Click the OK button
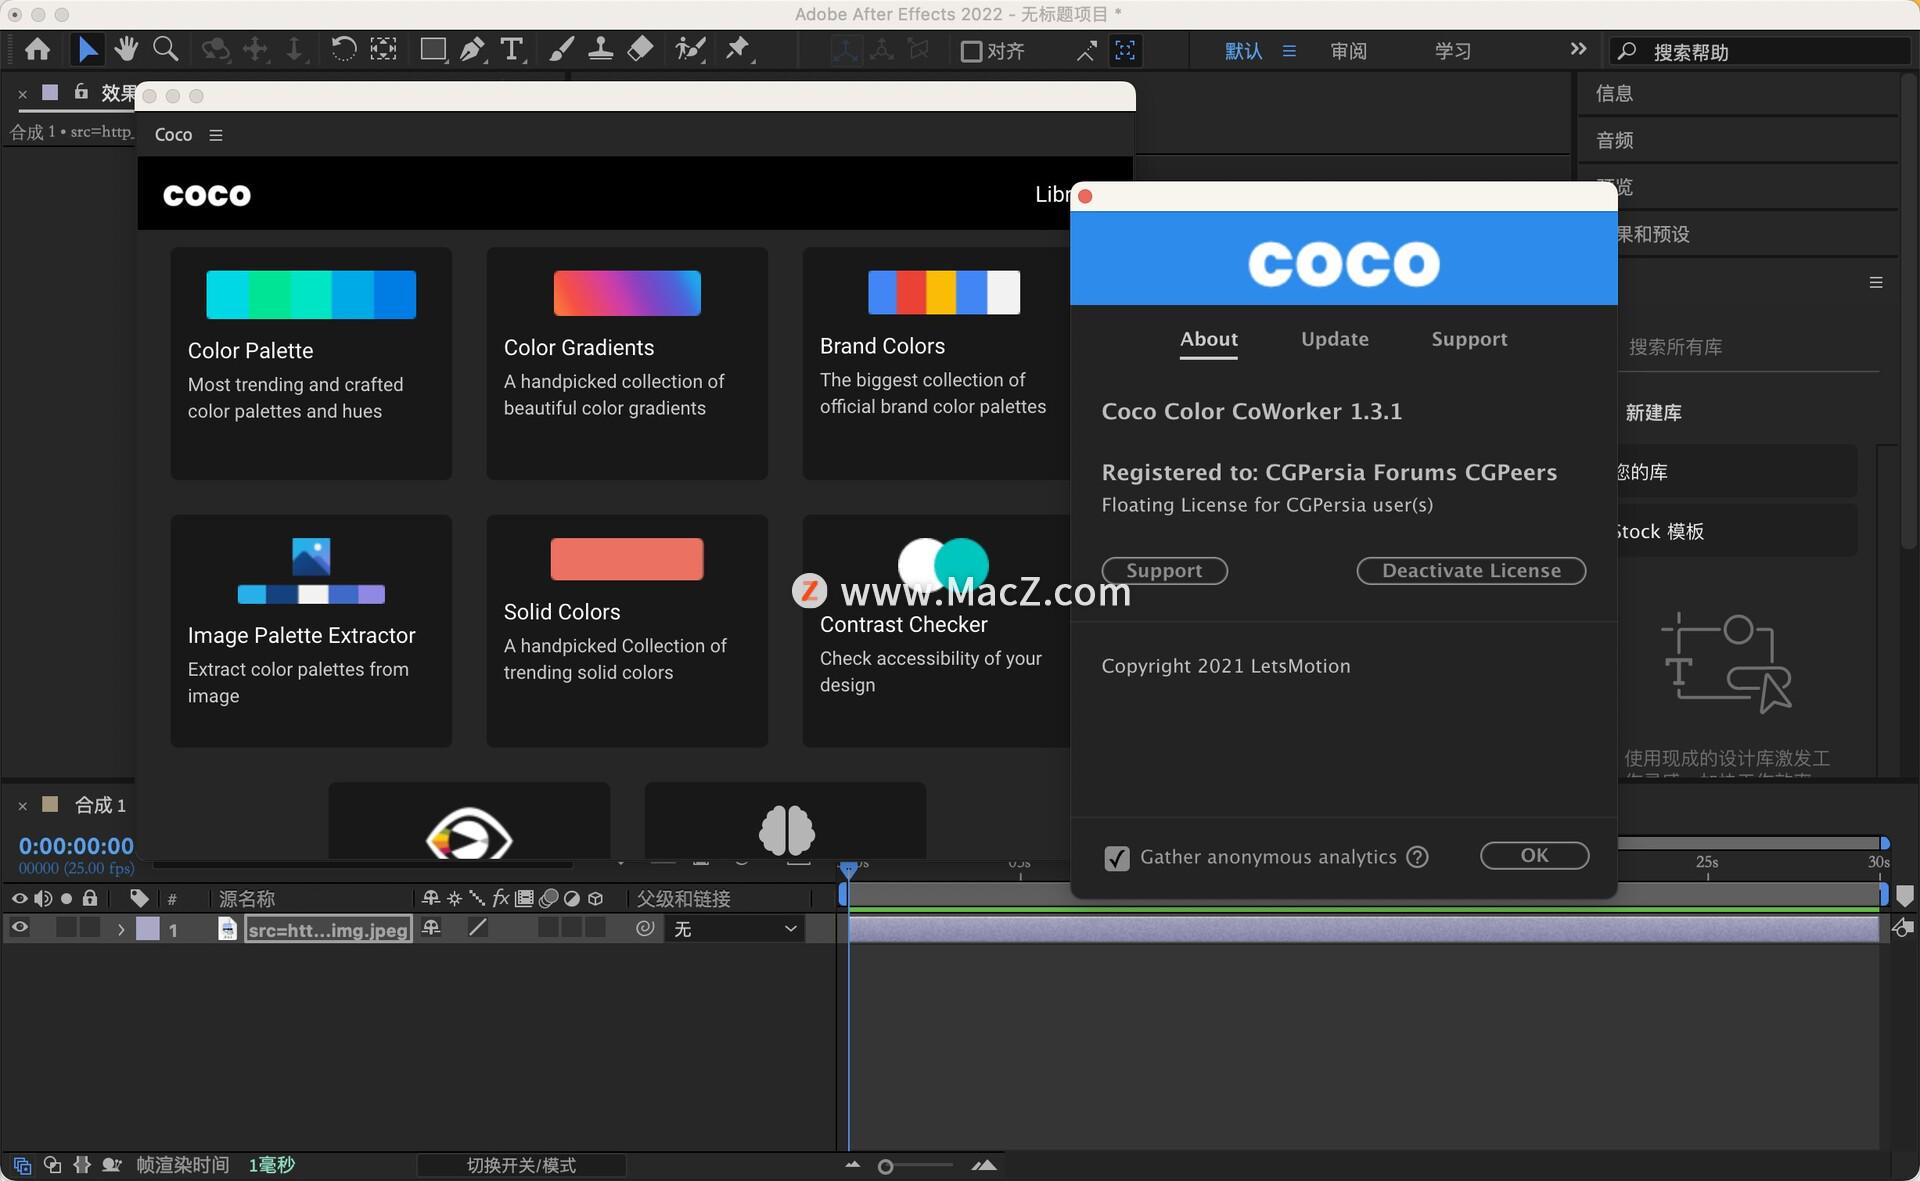 pos(1534,855)
